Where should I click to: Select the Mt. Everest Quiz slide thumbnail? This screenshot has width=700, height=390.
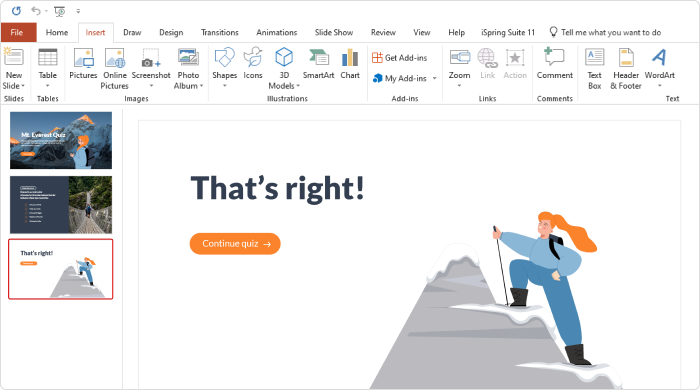tap(61, 140)
